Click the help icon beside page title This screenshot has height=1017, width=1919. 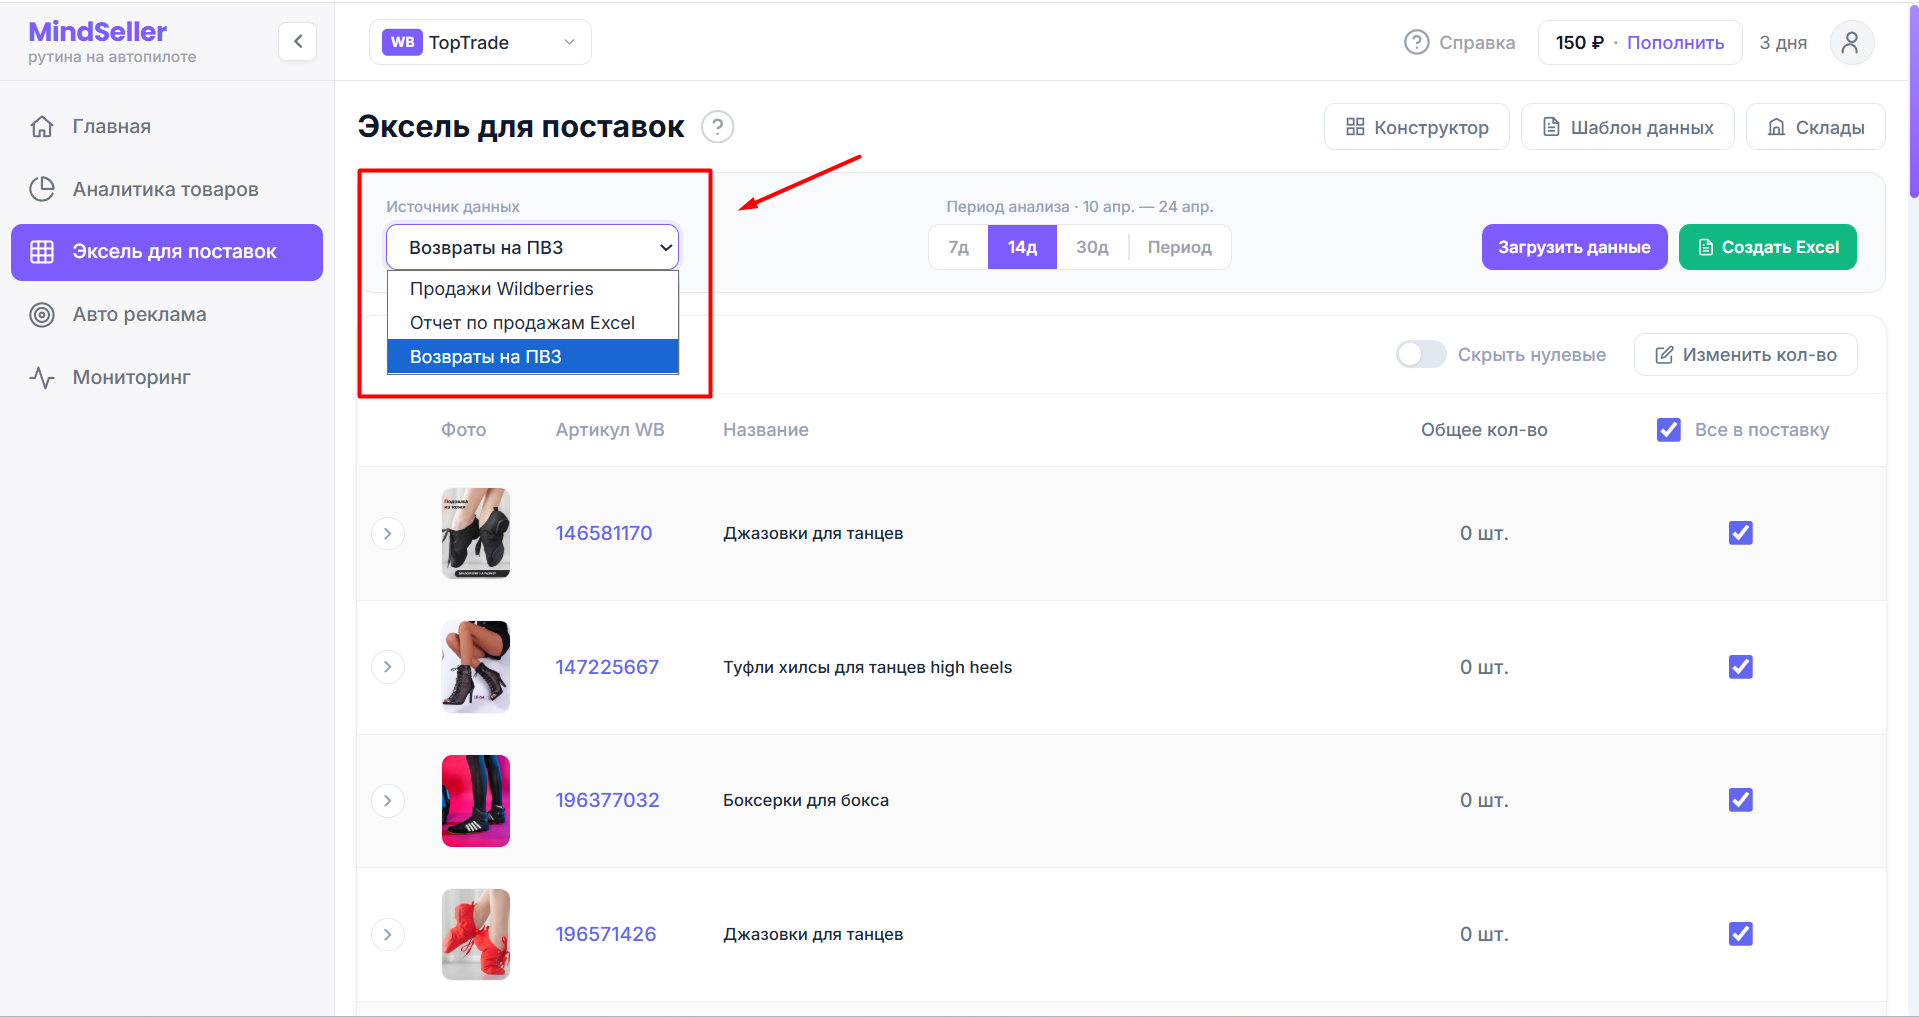pos(718,127)
